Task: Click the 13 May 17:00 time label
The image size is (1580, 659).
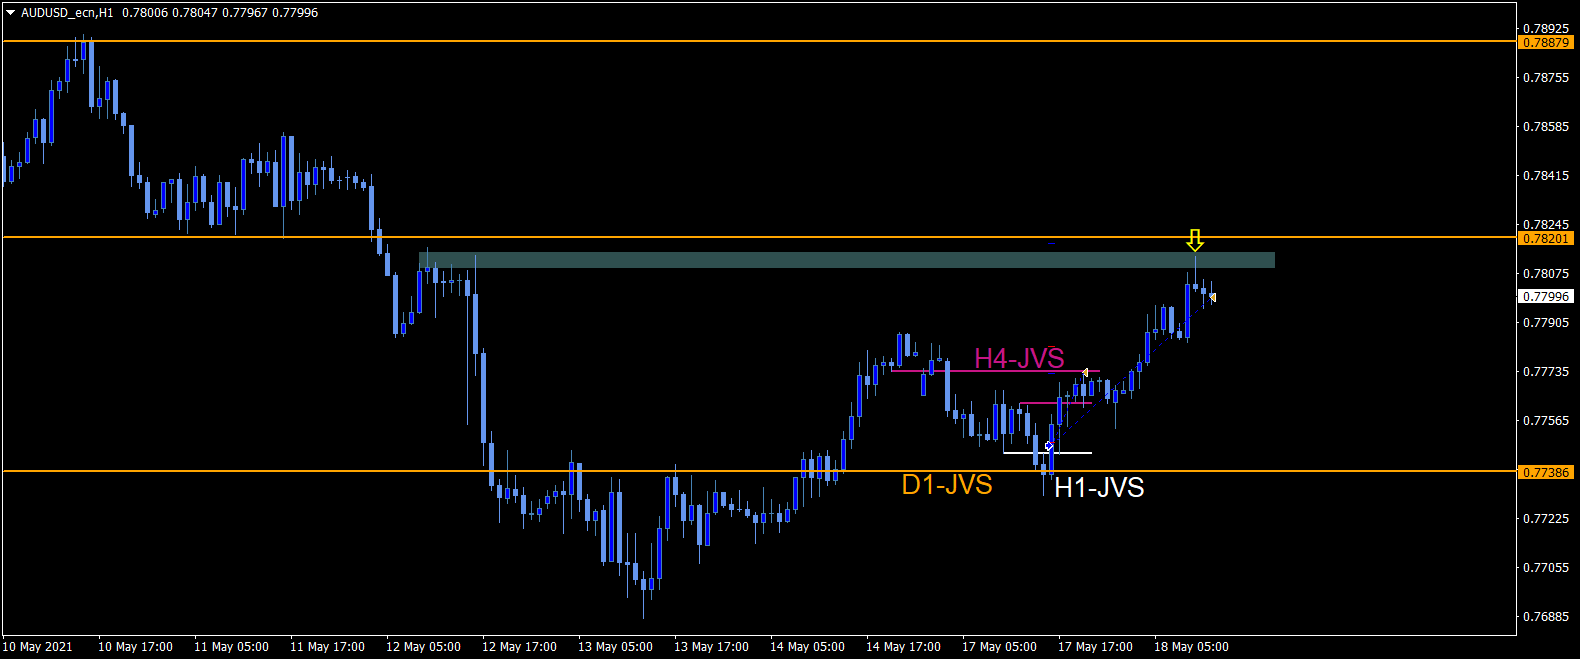Action: (x=711, y=647)
